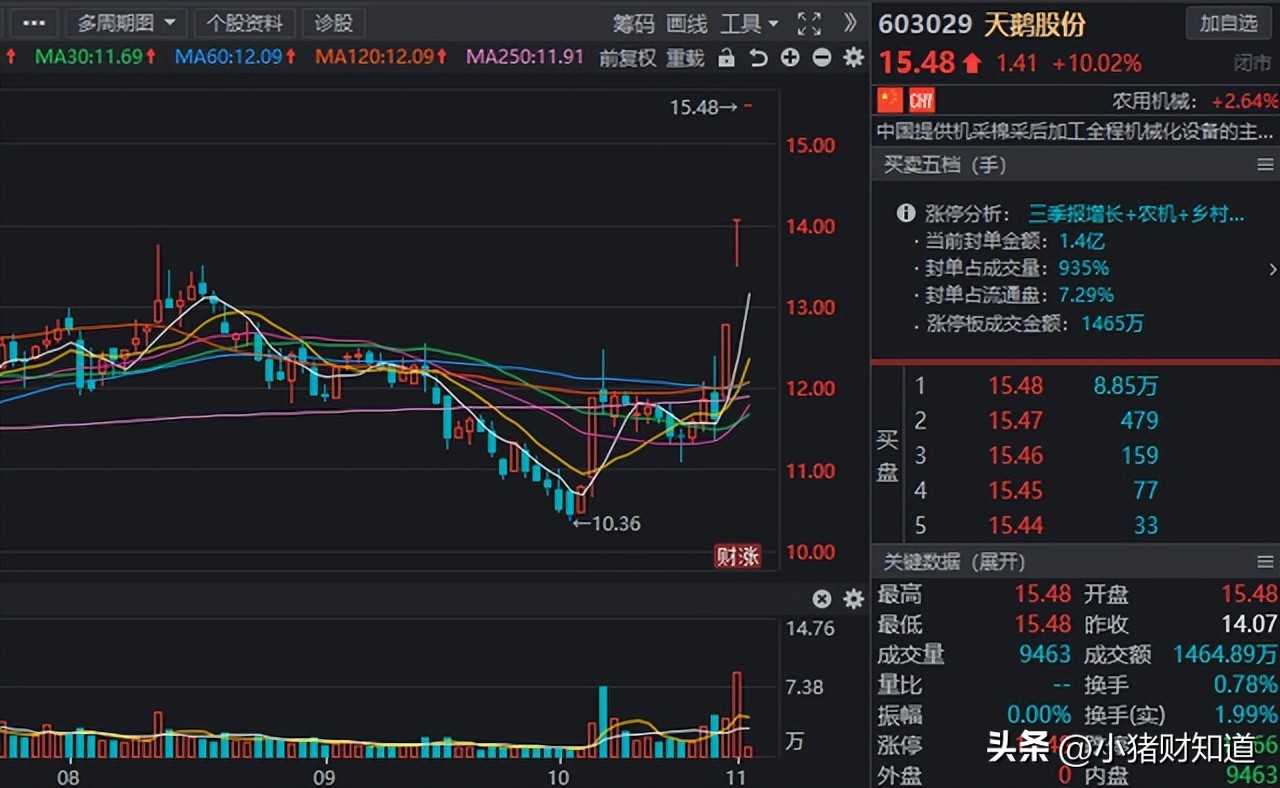Click the zoom out minus icon

[x=820, y=58]
